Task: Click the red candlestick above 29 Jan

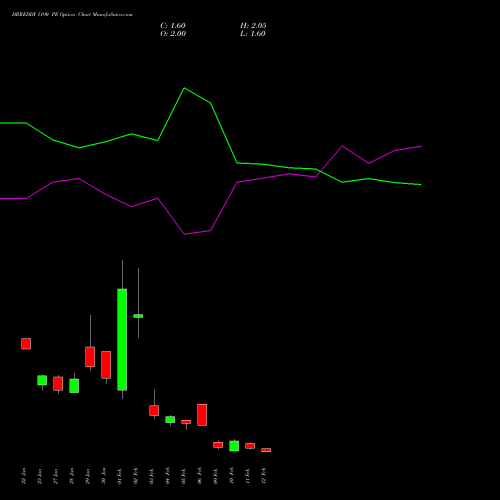Action: click(x=90, y=357)
